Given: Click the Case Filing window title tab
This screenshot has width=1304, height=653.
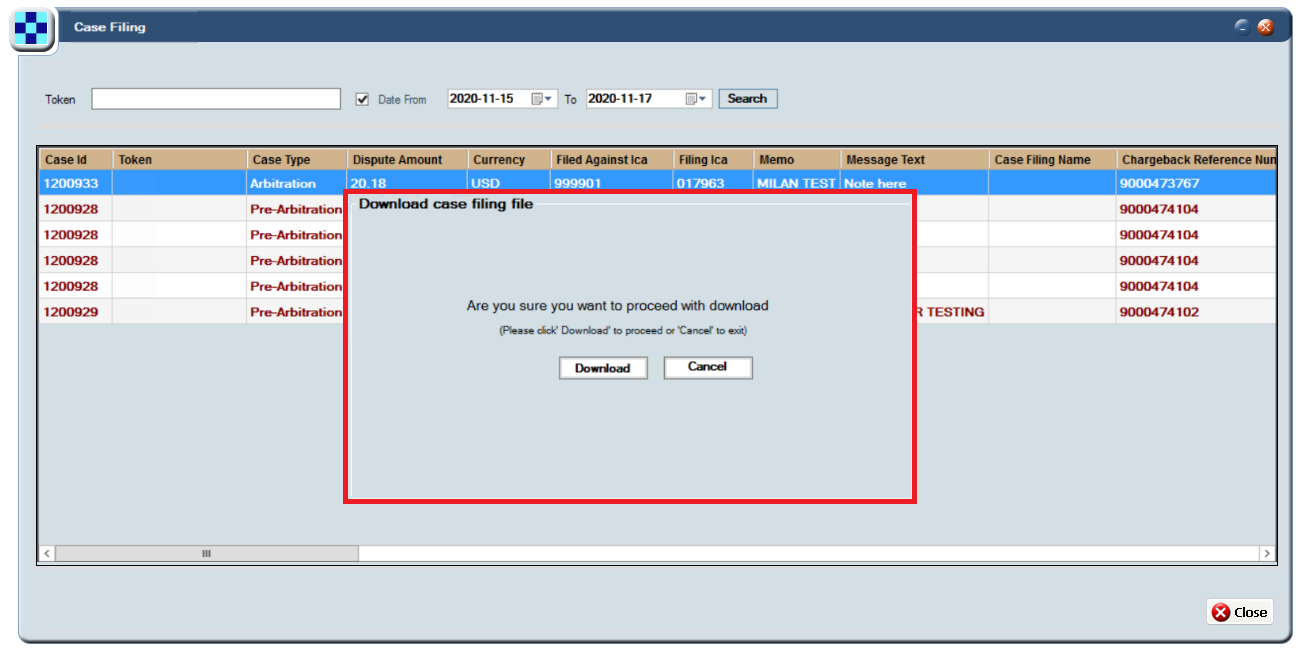Looking at the screenshot, I should [110, 27].
